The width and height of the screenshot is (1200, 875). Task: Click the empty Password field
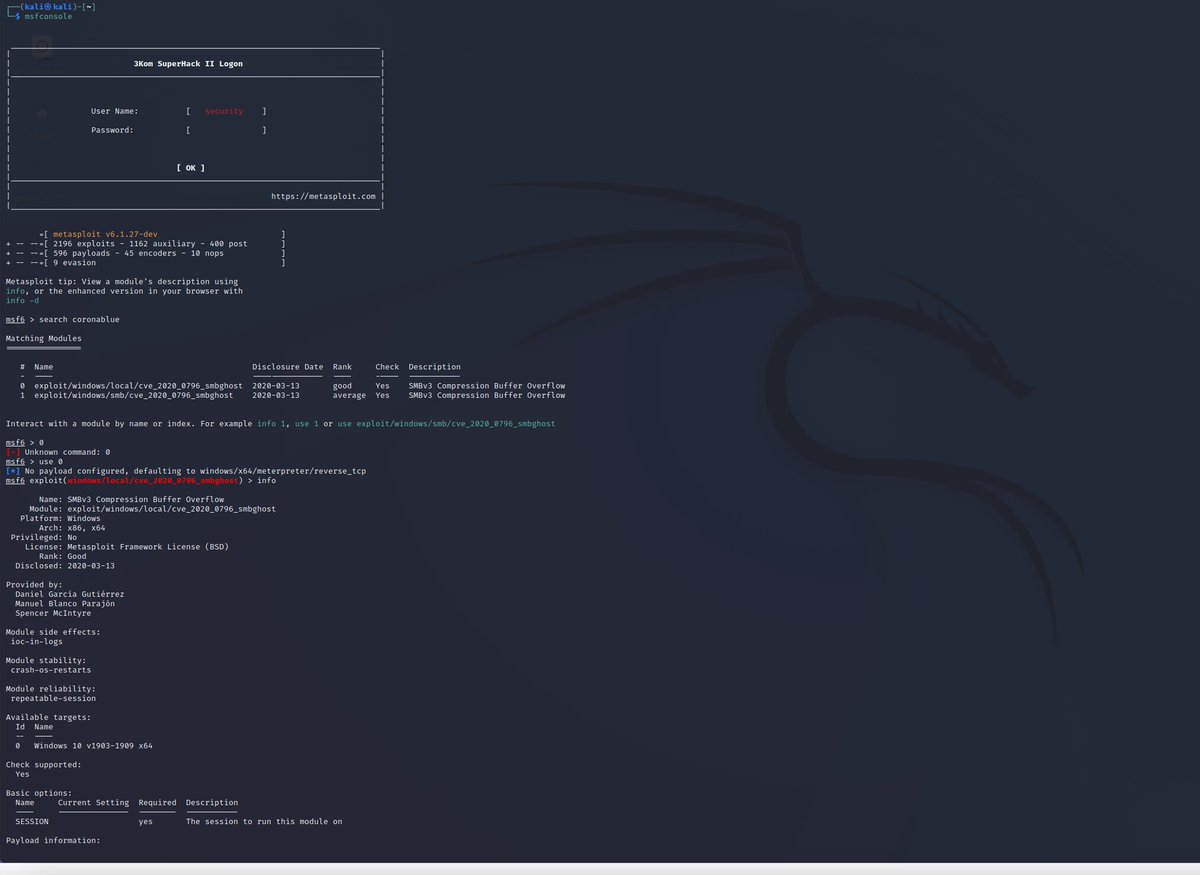click(225, 130)
